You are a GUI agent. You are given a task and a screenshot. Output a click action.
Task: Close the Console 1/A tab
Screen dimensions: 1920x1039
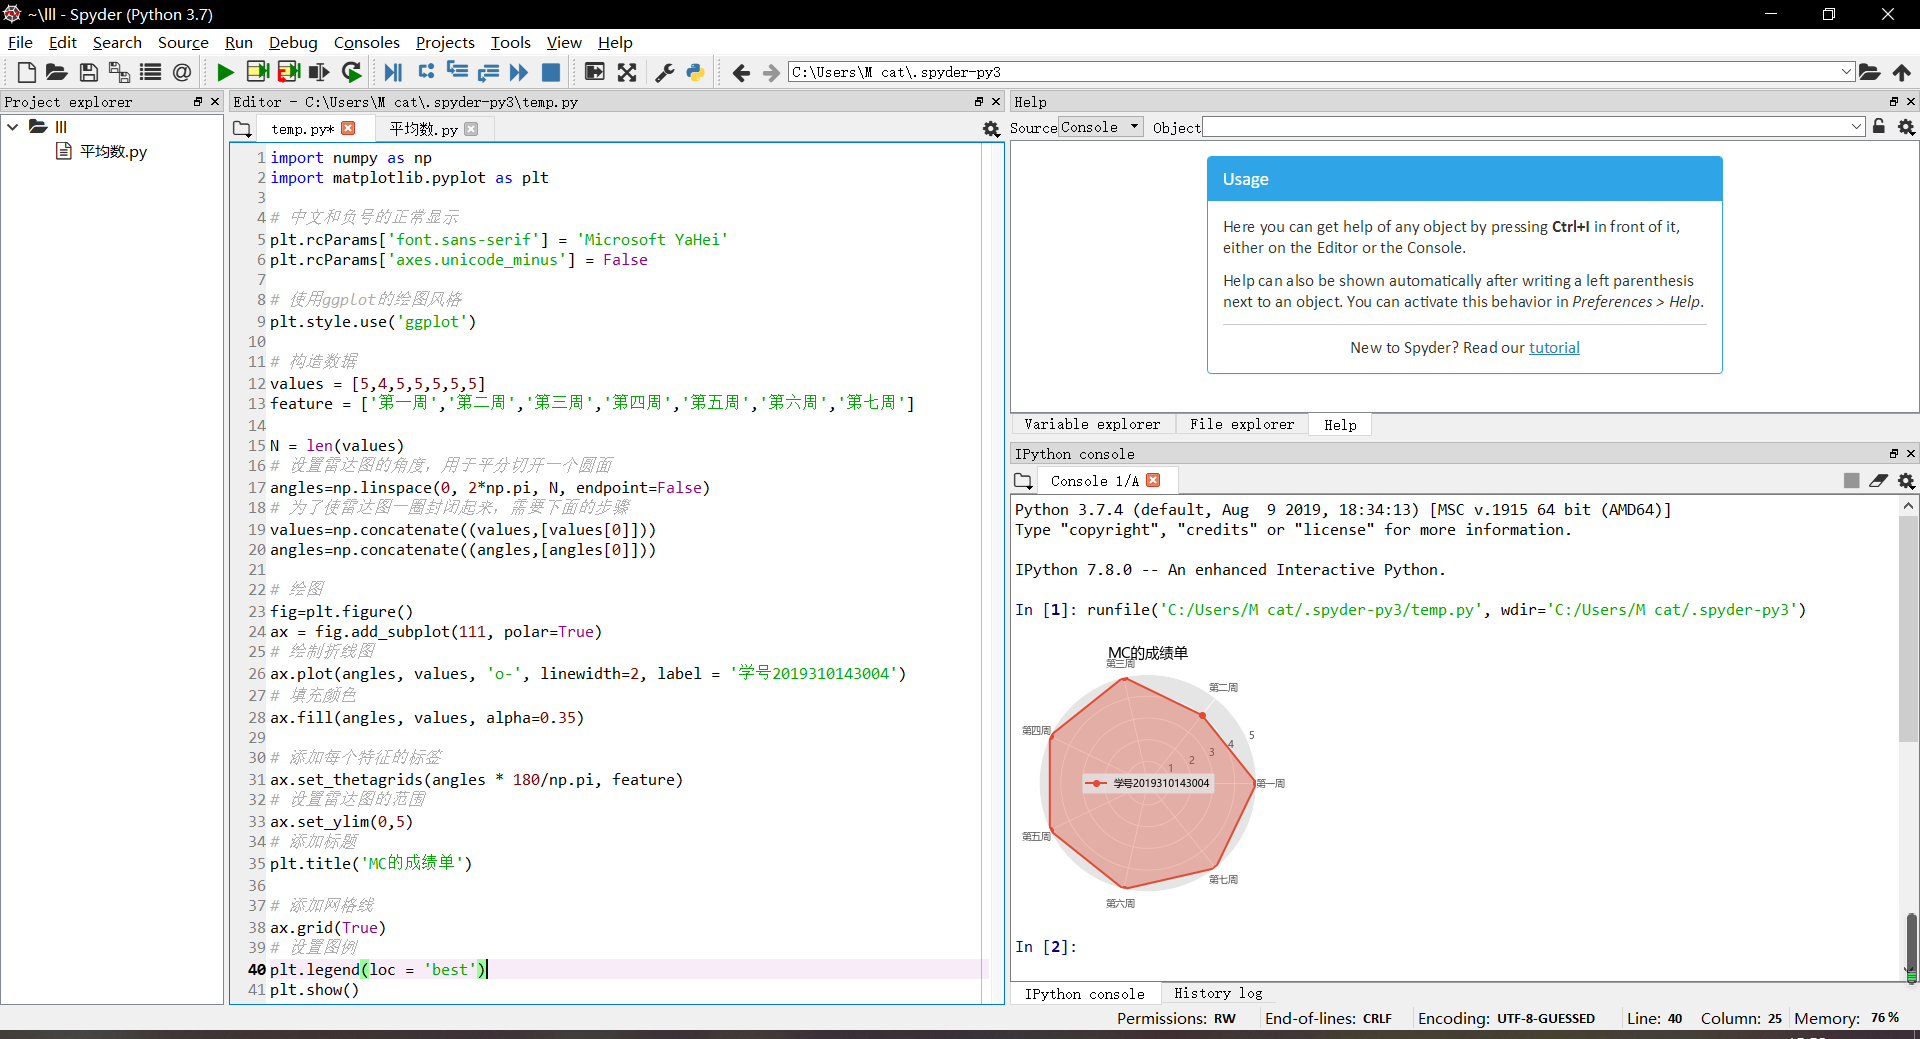[1153, 480]
